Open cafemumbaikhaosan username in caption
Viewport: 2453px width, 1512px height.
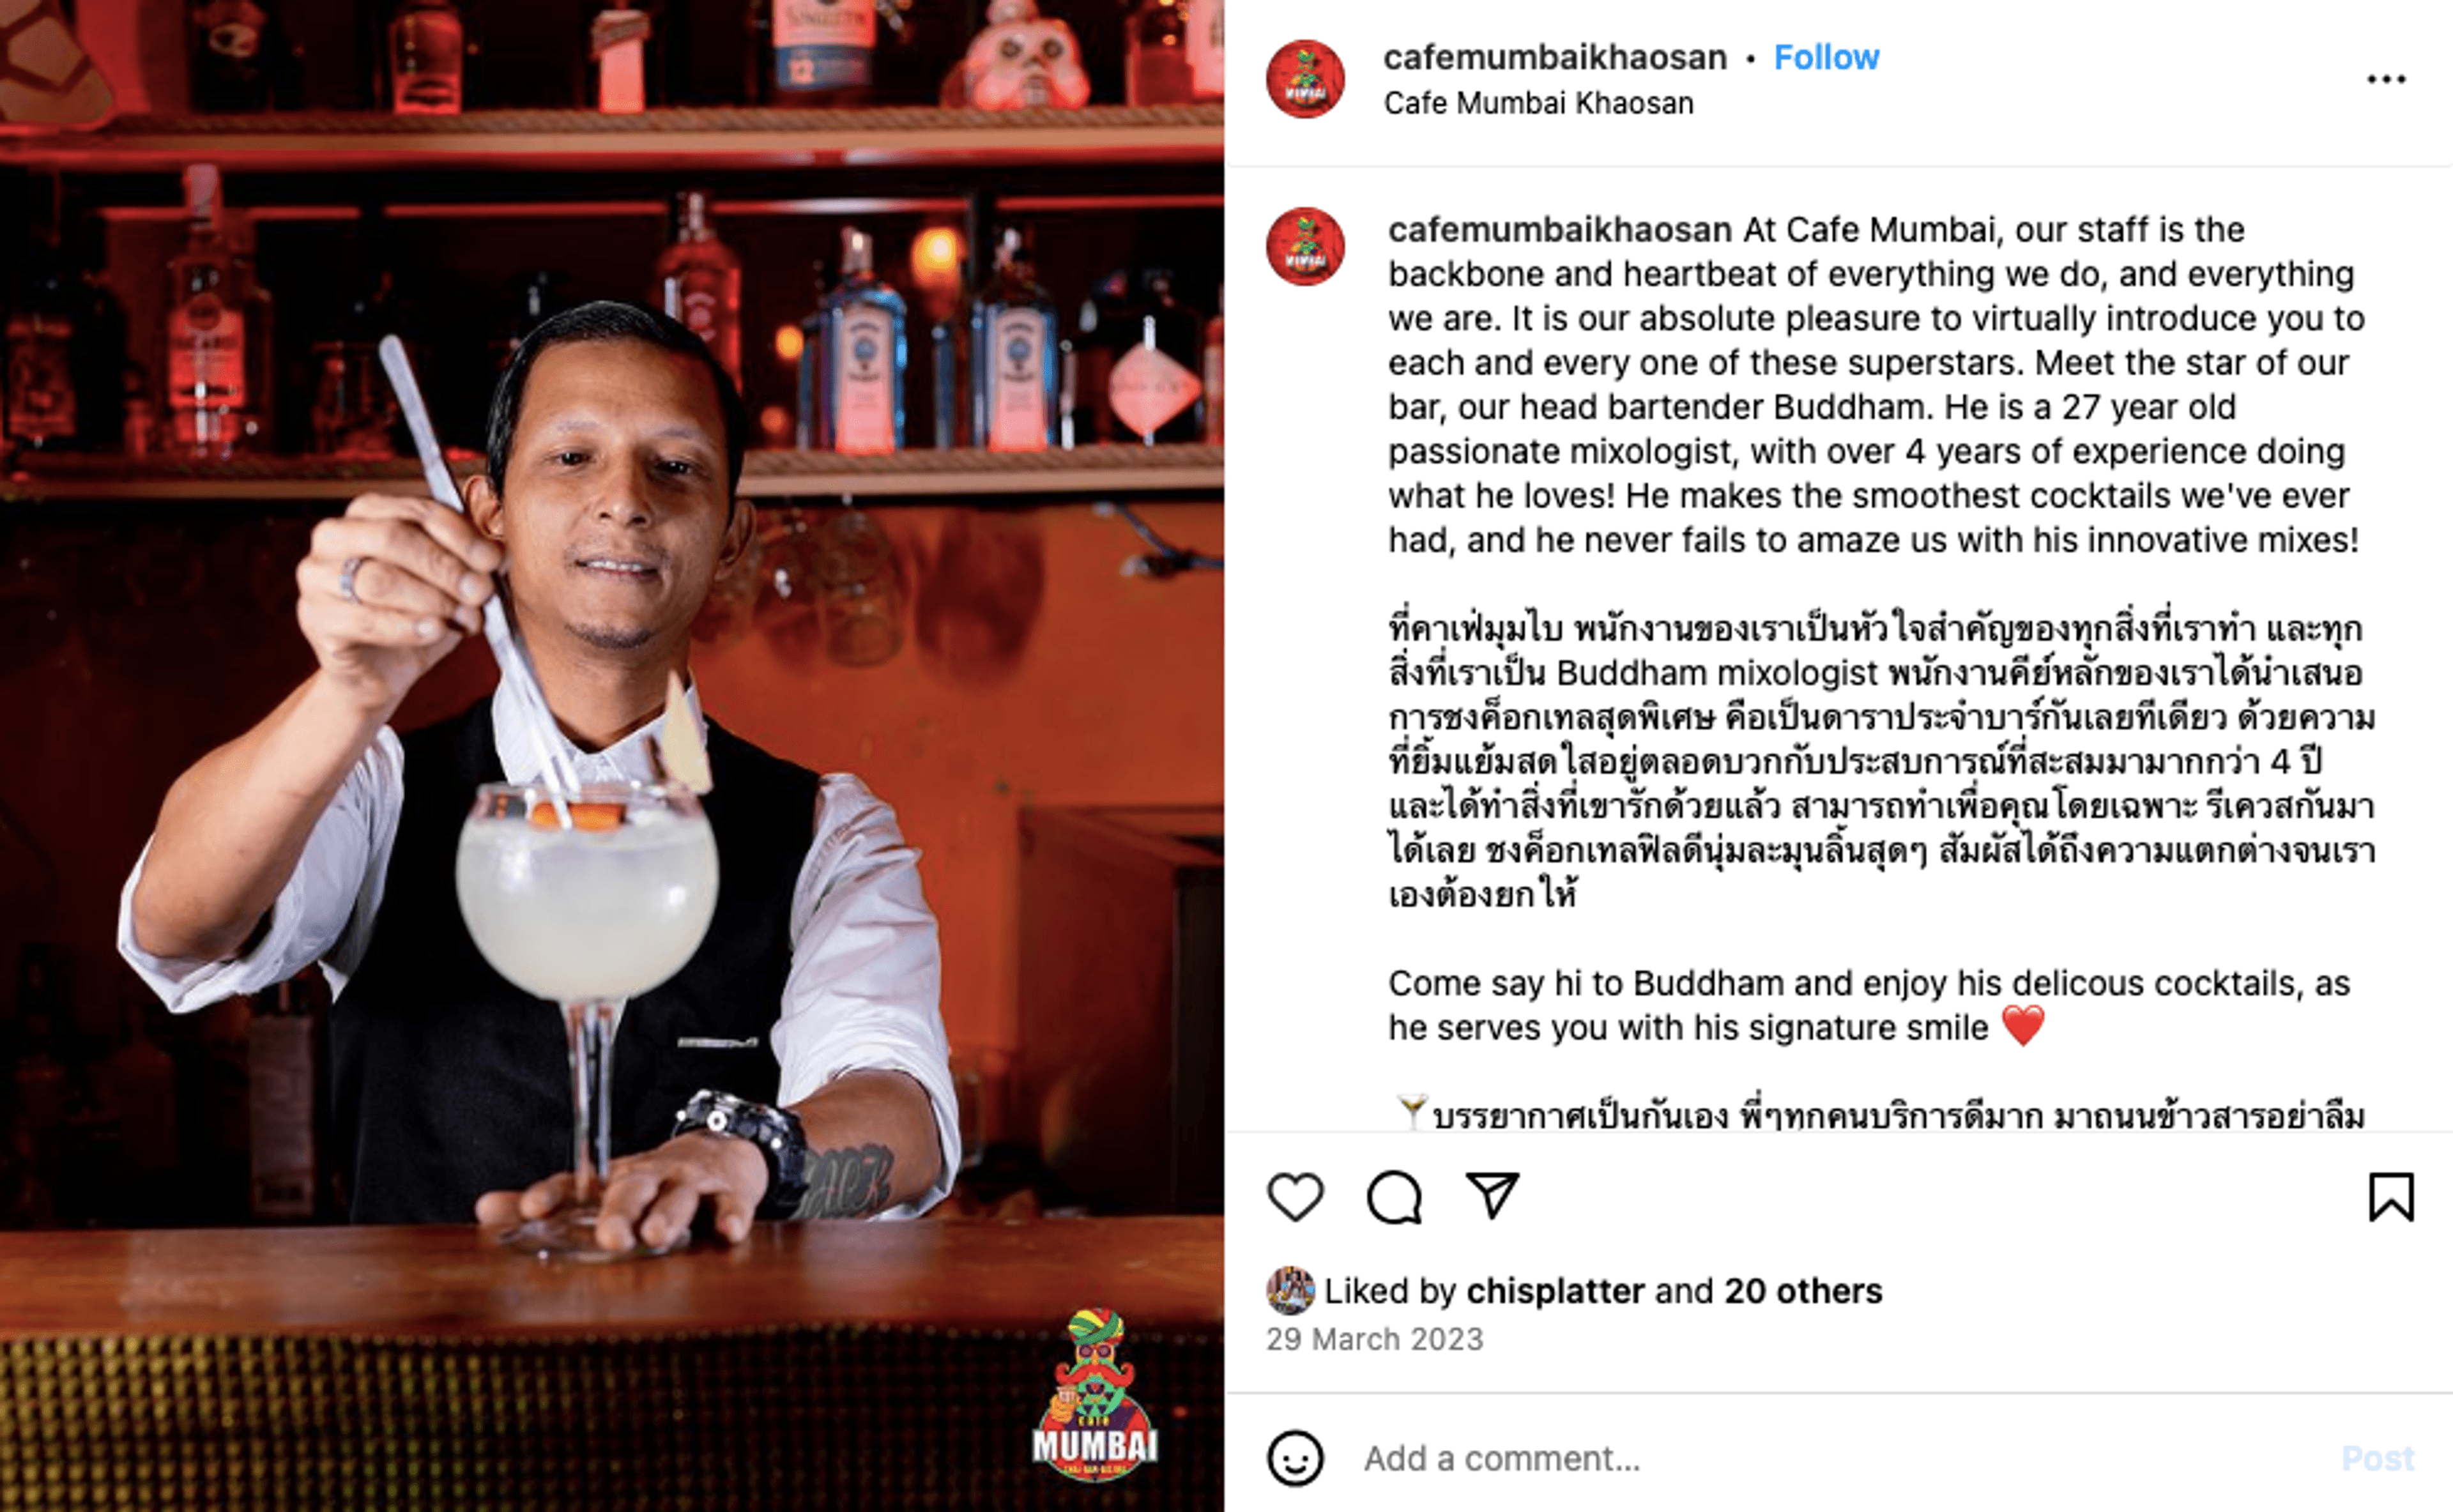pyautogui.click(x=1560, y=230)
